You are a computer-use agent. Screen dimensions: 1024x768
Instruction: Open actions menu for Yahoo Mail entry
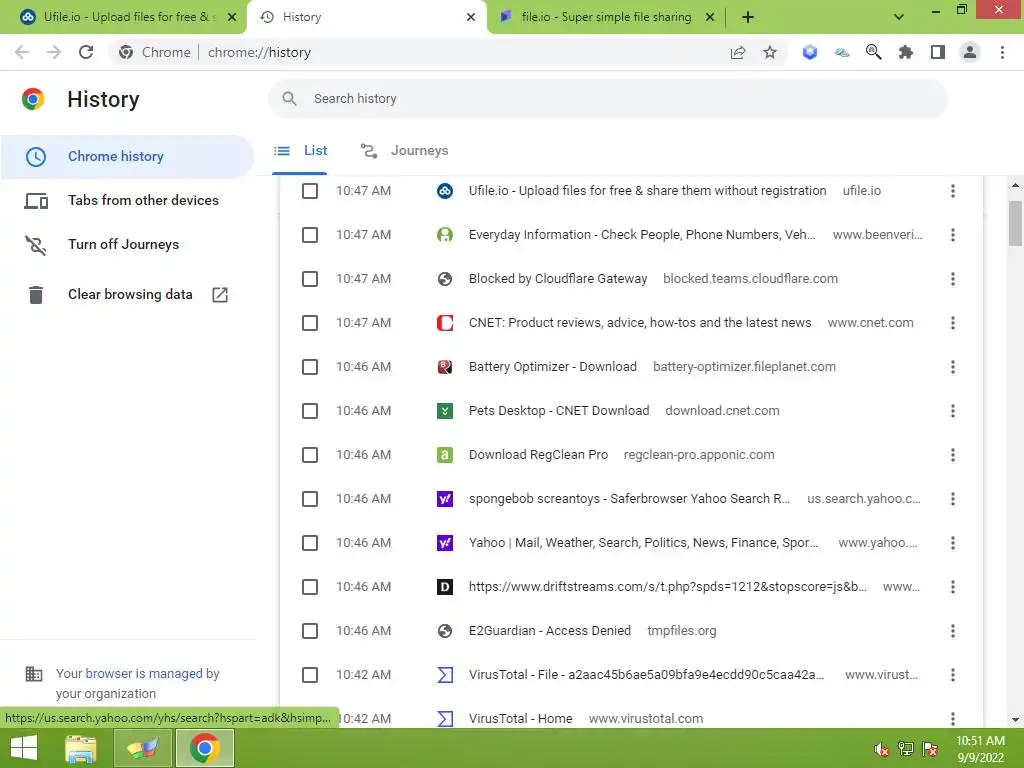click(953, 543)
